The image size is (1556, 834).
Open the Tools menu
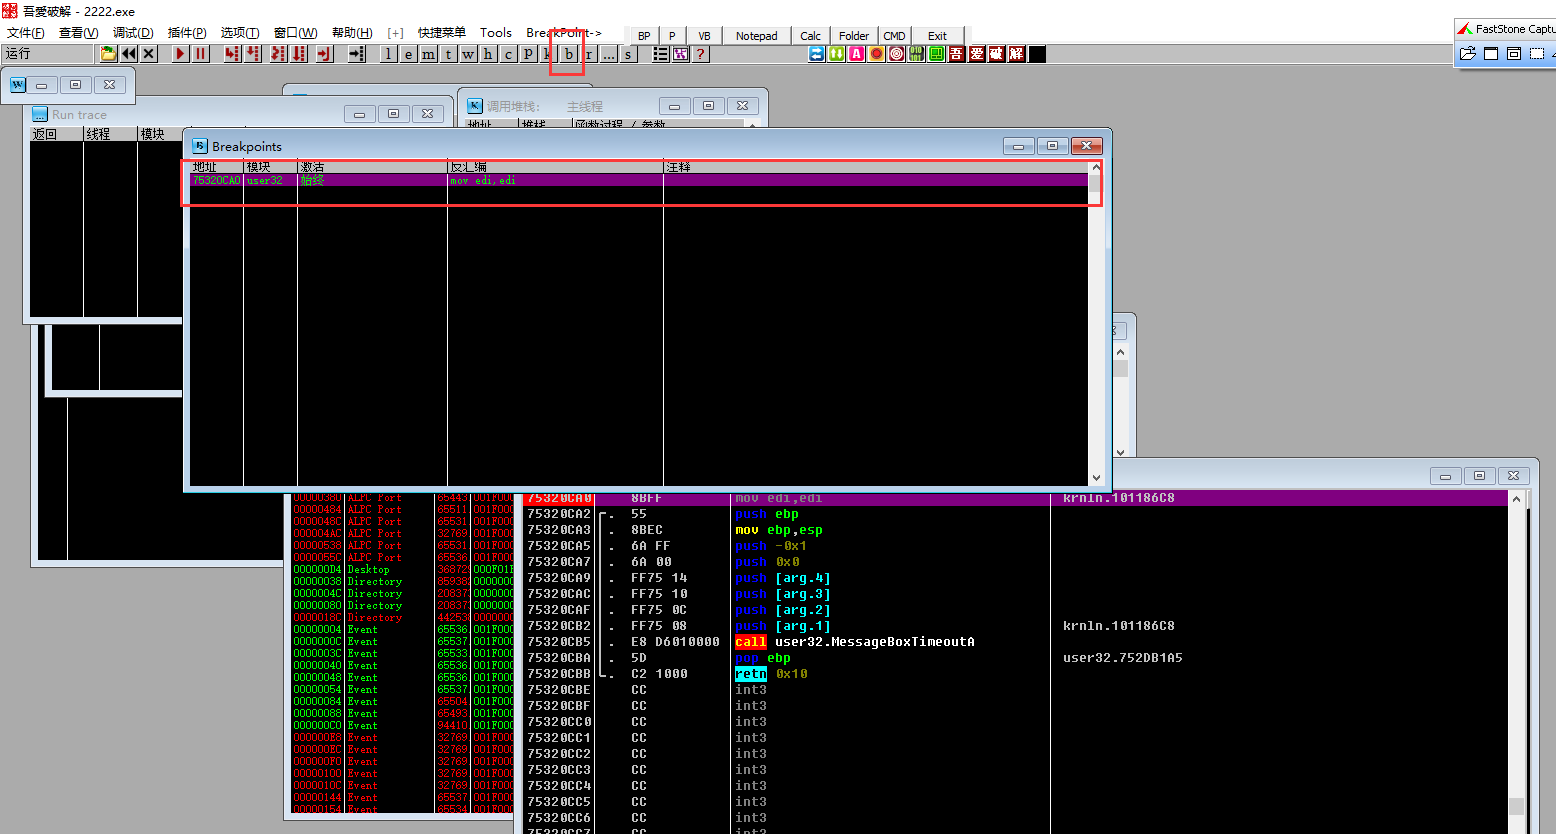pyautogui.click(x=495, y=33)
